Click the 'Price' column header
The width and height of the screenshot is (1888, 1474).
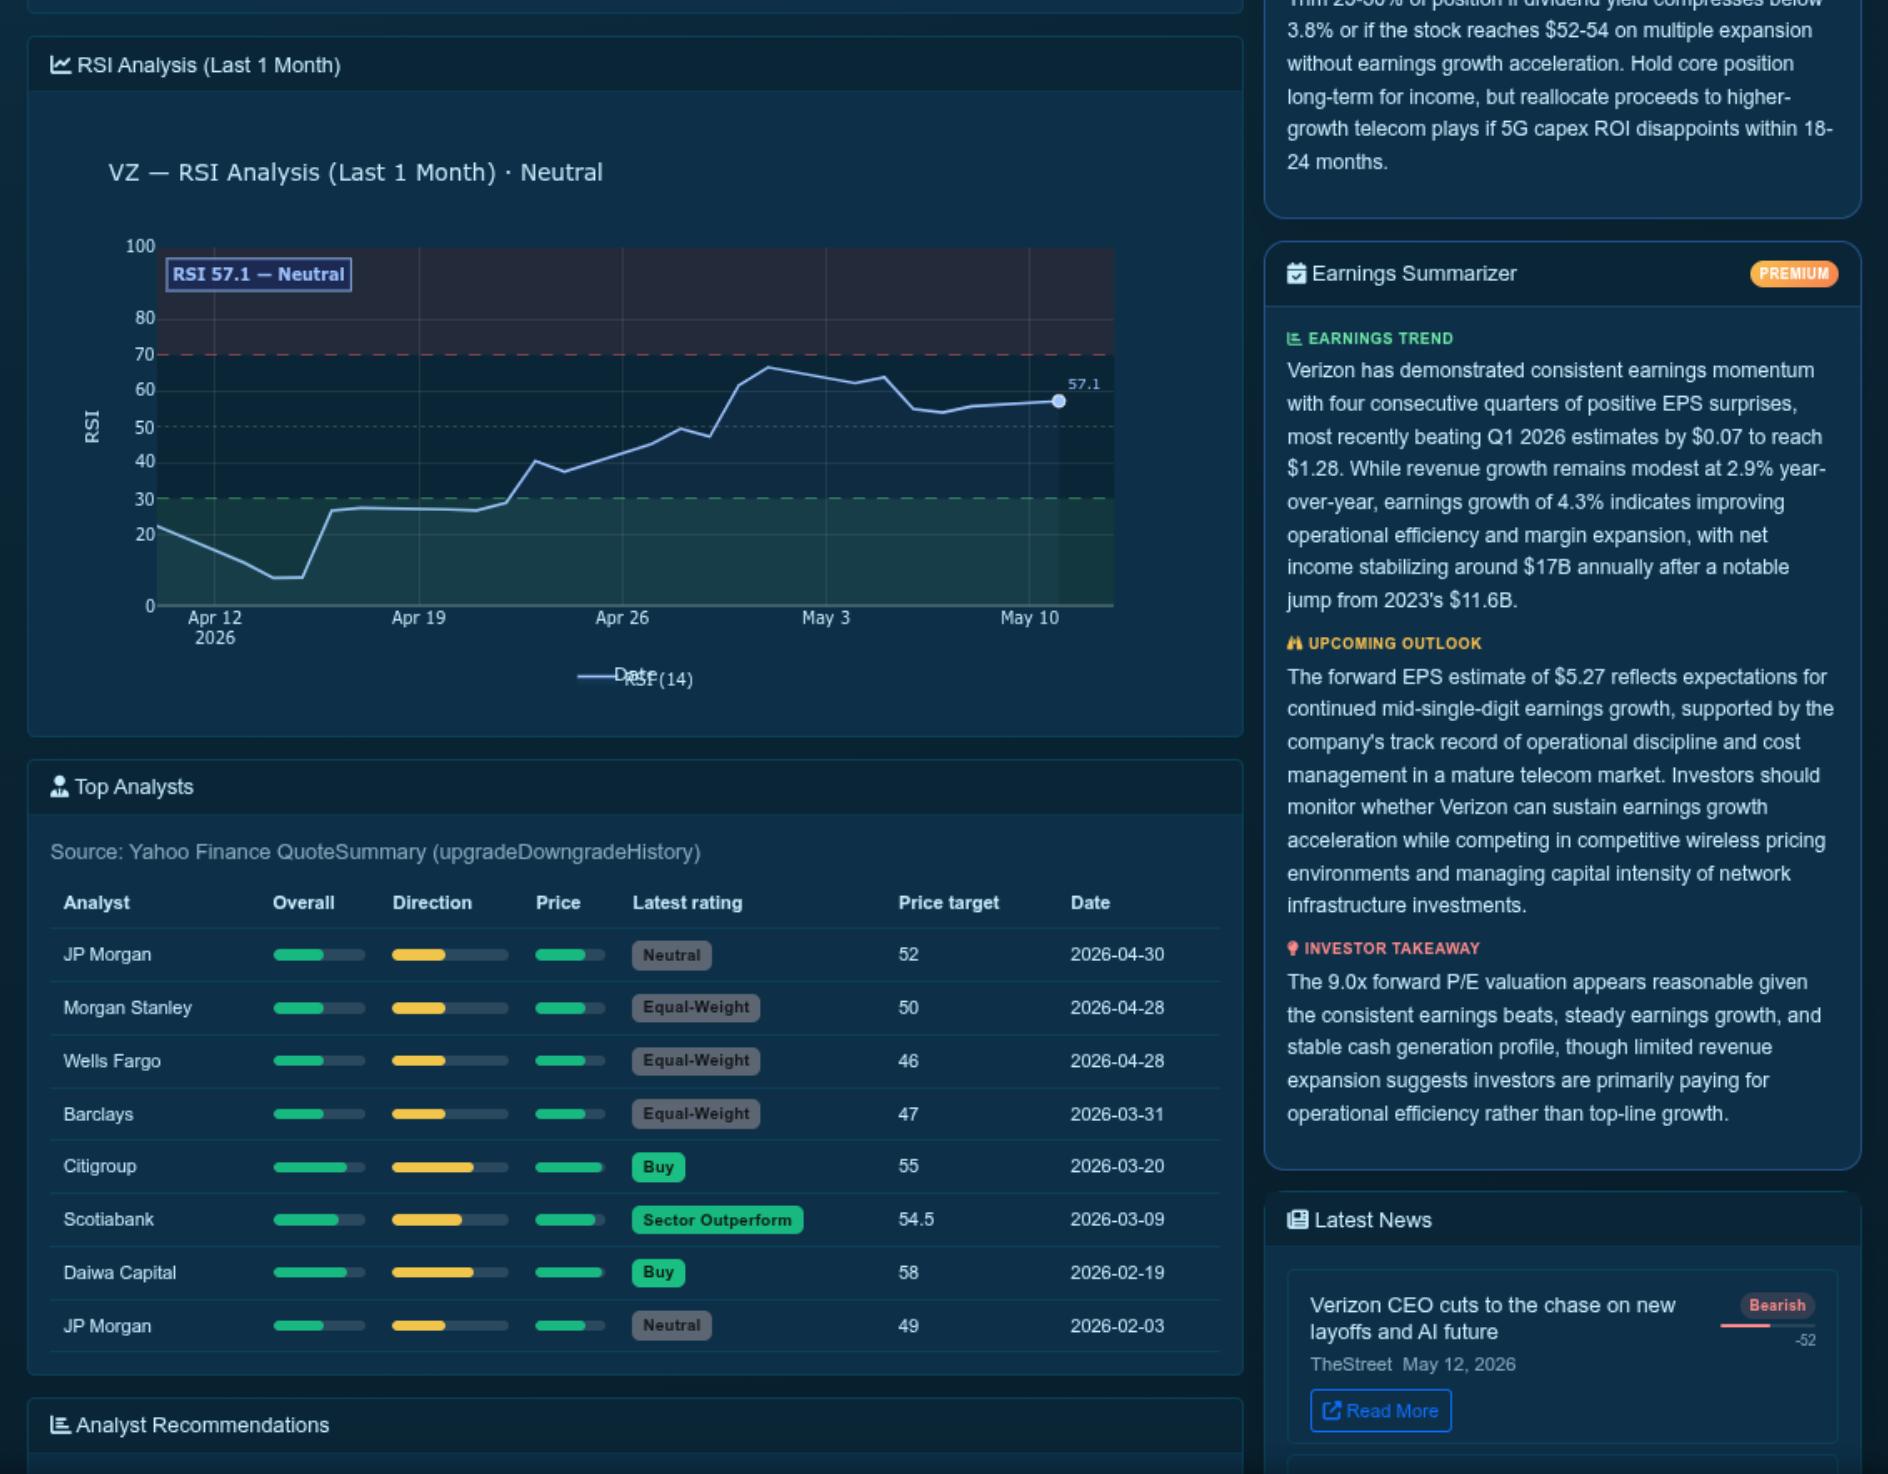point(558,903)
